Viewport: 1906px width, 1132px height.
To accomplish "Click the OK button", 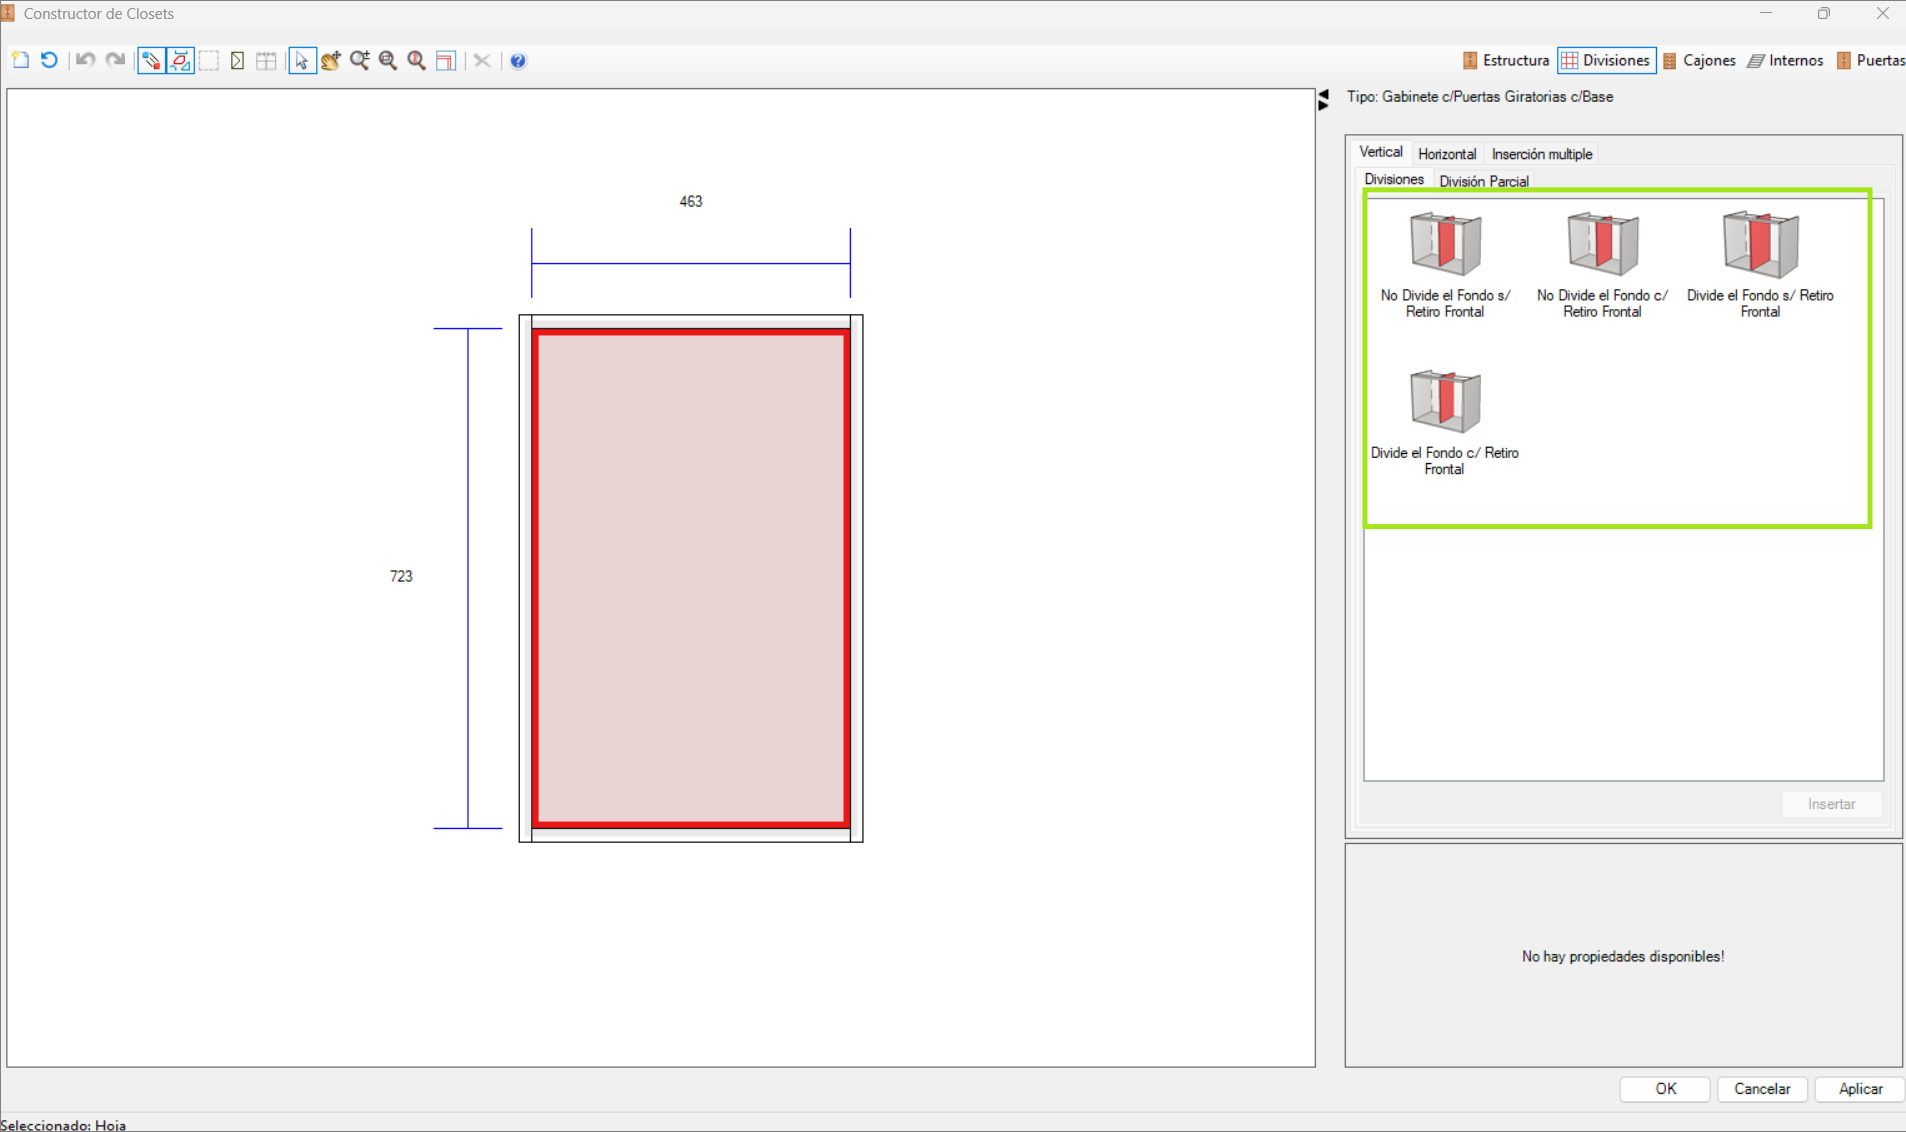I will point(1665,1089).
